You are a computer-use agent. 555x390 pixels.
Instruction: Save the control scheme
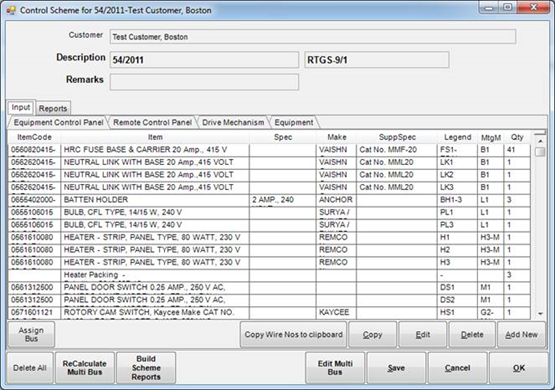tap(396, 368)
